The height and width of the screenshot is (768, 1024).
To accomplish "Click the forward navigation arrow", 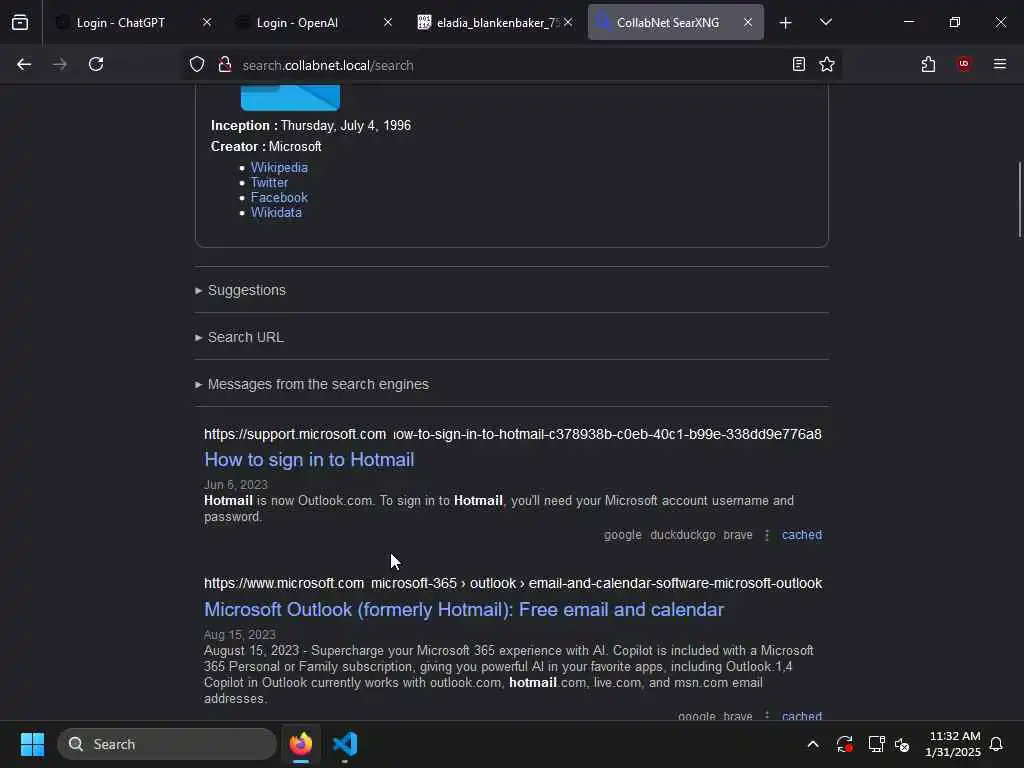I will [x=60, y=64].
